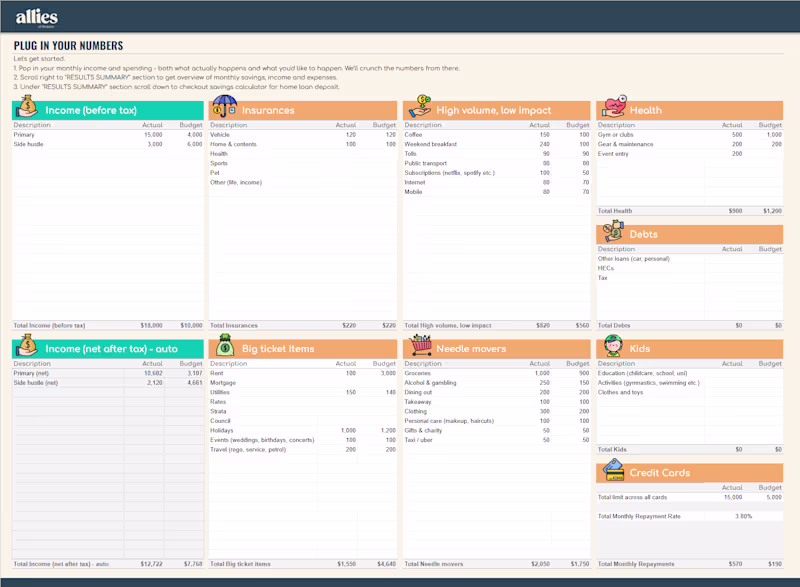Image resolution: width=800 pixels, height=587 pixels.
Task: Click the shopping cart icon beside Needle movers
Action: click(x=421, y=345)
